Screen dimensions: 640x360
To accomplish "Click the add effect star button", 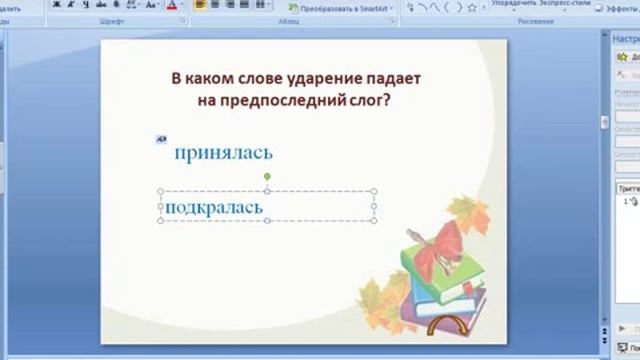I will pyautogui.click(x=627, y=57).
